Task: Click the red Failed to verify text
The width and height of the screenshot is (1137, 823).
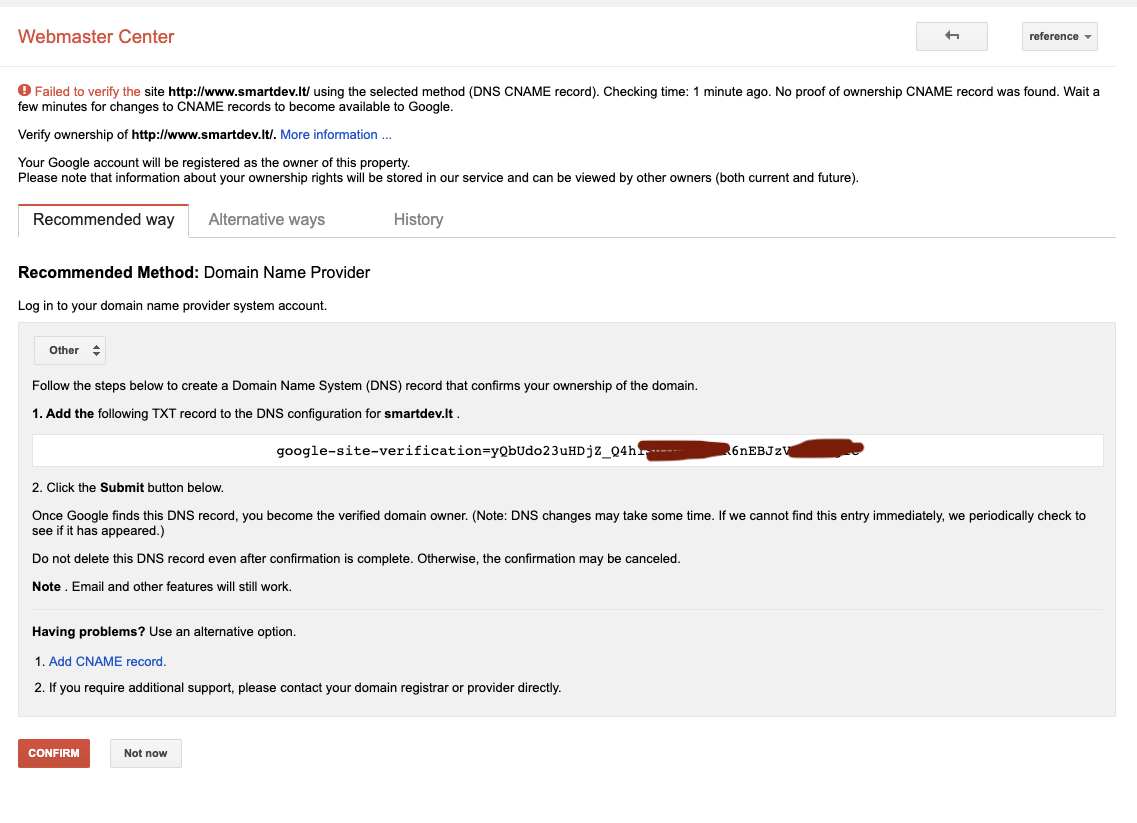Action: 87,91
